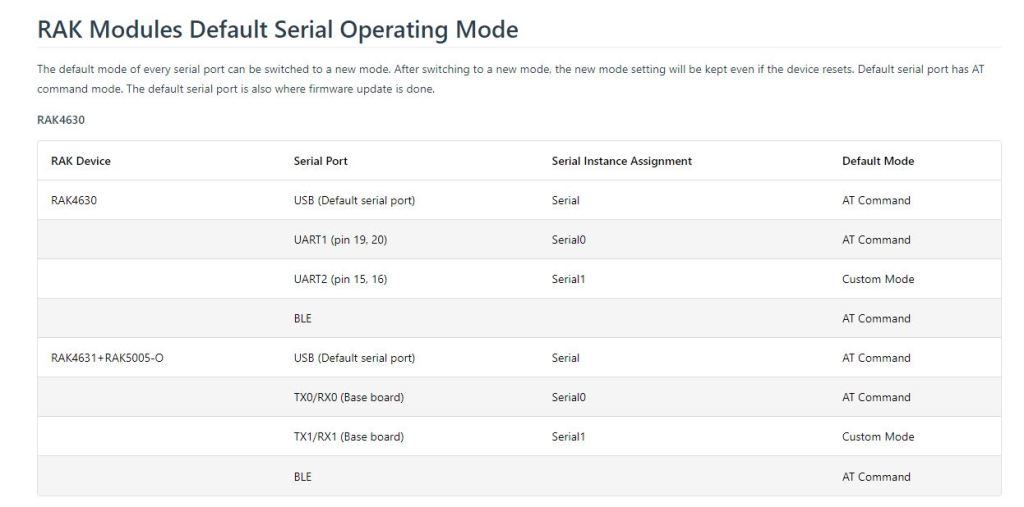Select the "TX1/RX1 (Base board)" cell

point(342,437)
